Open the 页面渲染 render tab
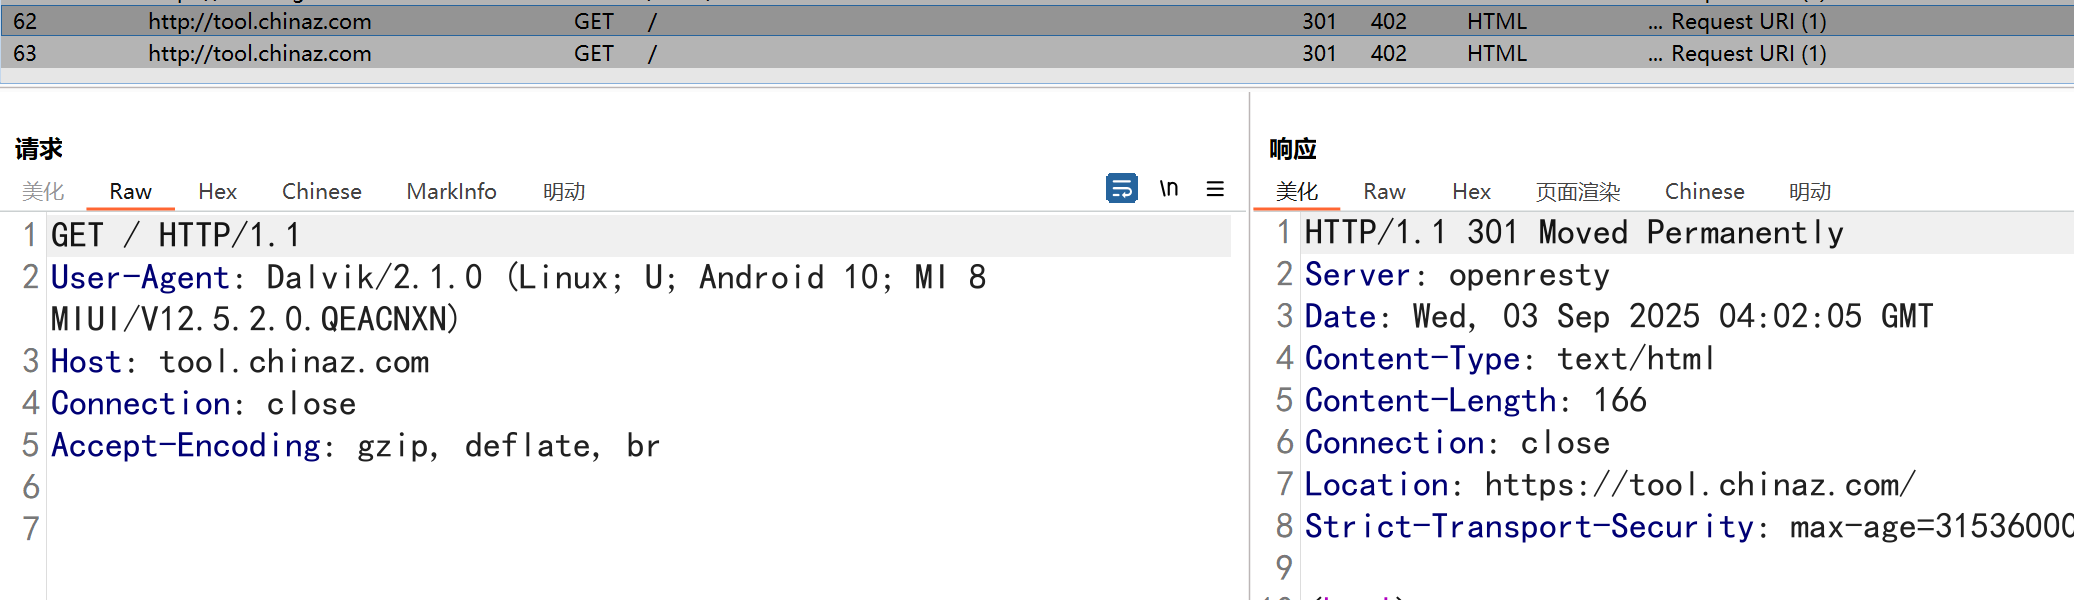The width and height of the screenshot is (2074, 600). pyautogui.click(x=1577, y=191)
